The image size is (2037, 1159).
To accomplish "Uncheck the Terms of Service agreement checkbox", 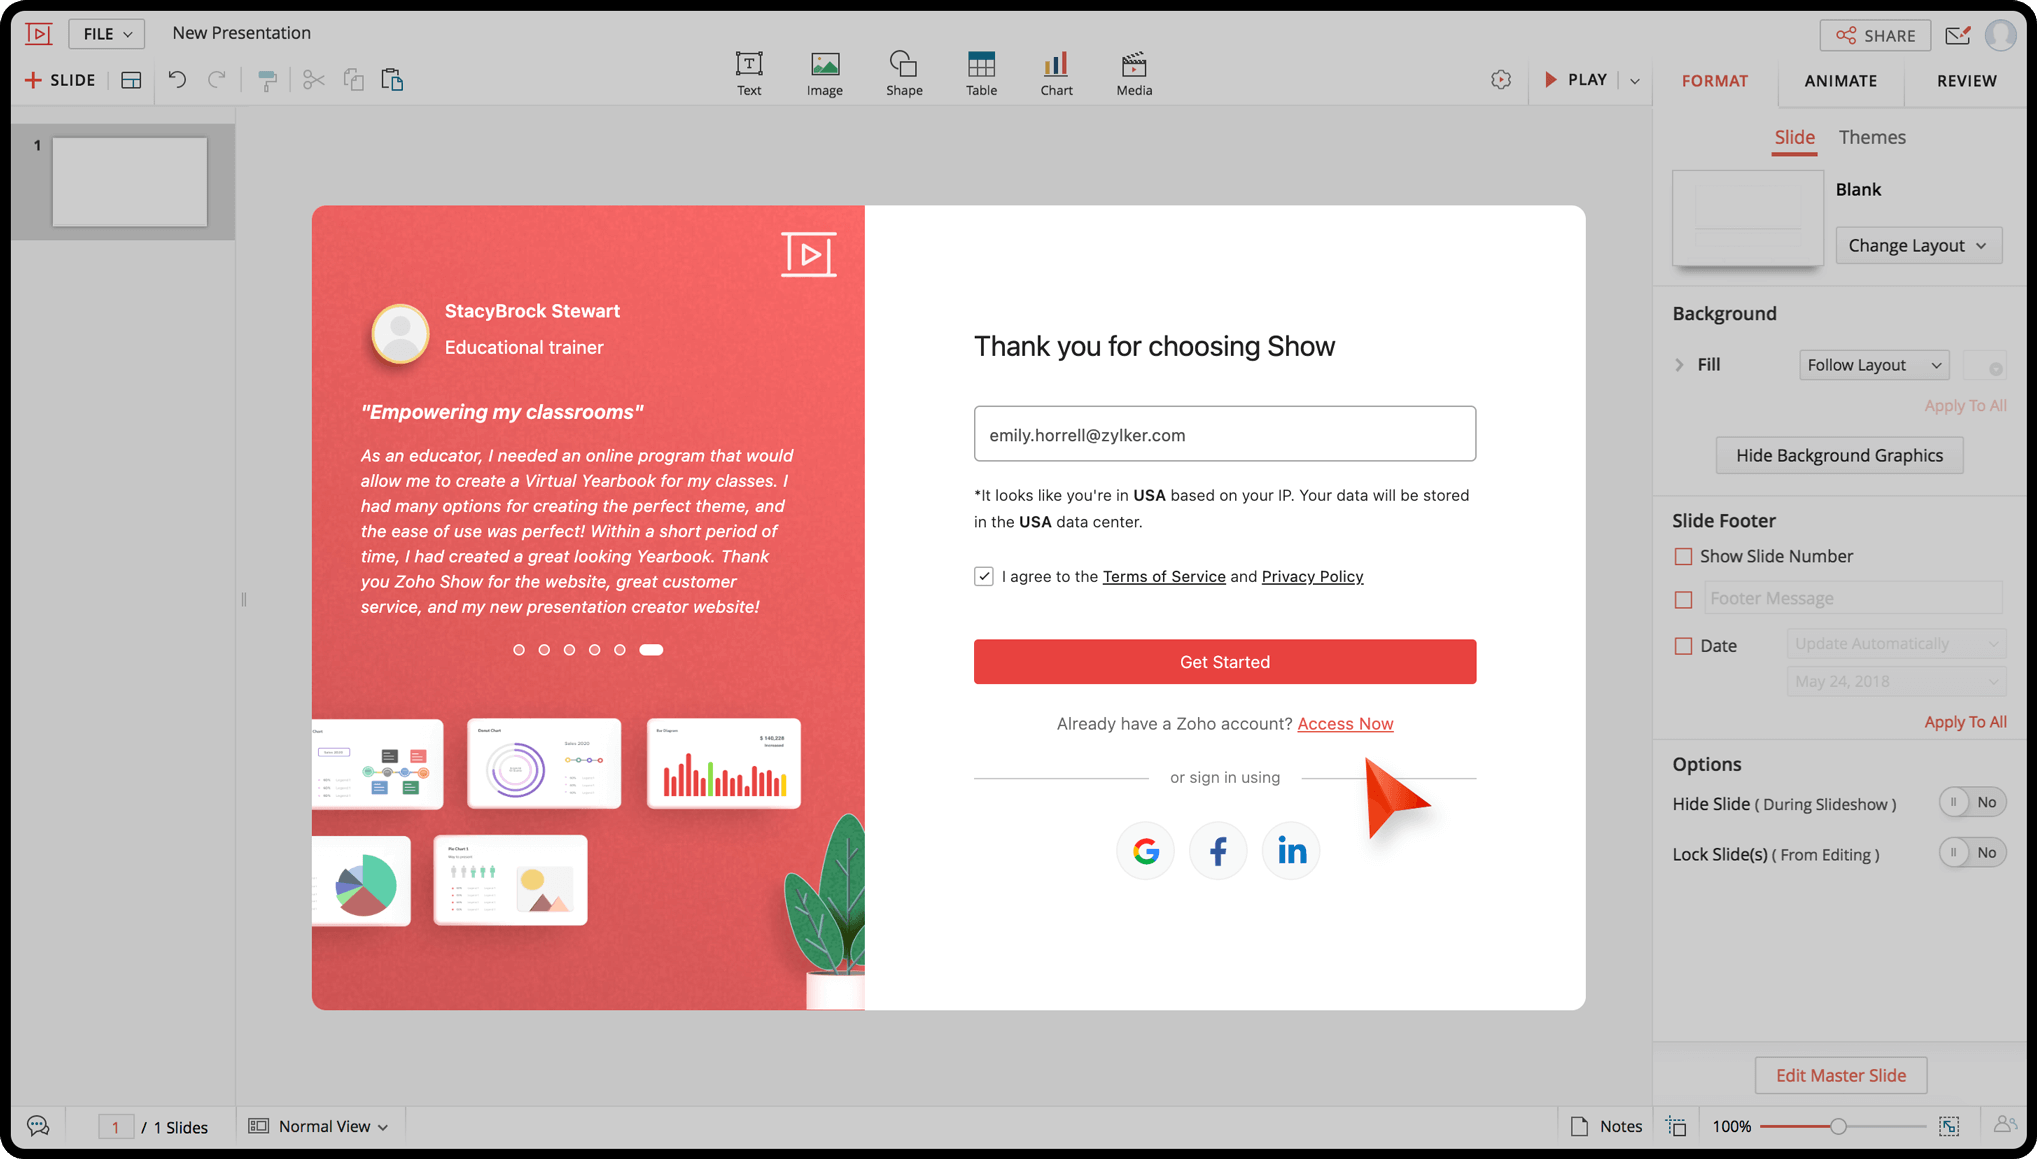I will coord(984,576).
